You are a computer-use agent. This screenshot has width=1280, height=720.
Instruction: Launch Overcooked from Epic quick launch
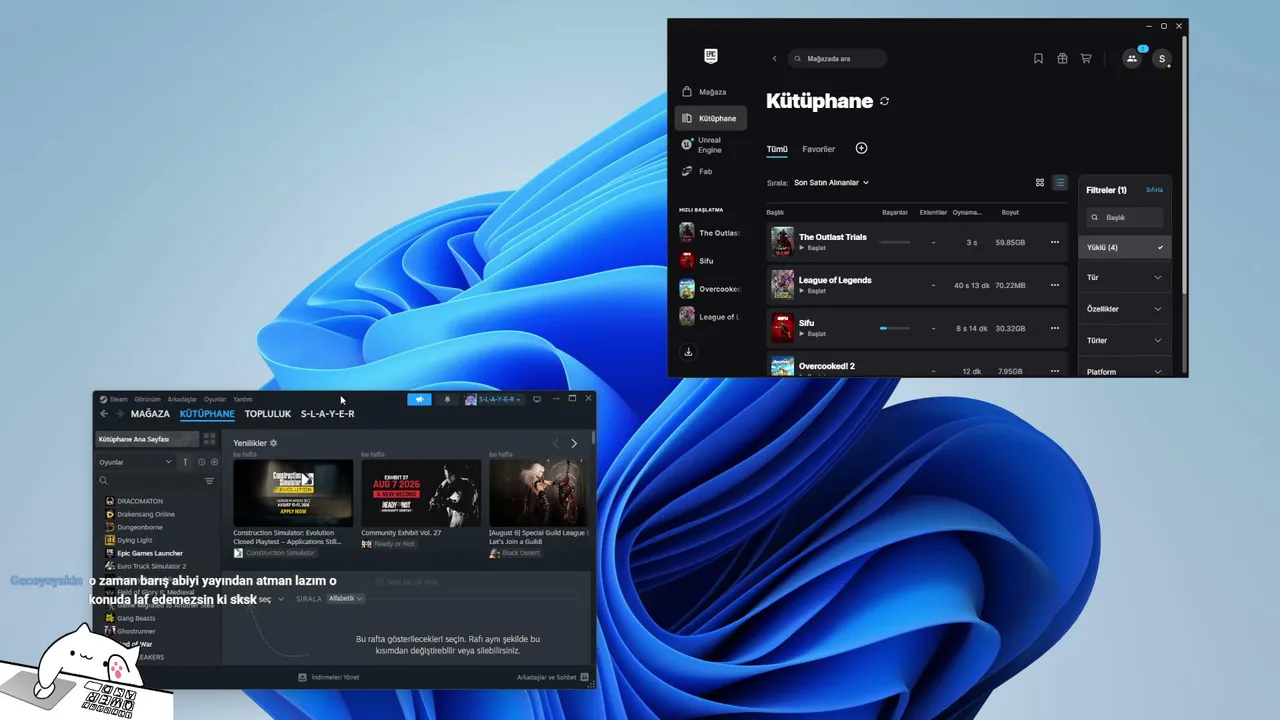tap(710, 289)
